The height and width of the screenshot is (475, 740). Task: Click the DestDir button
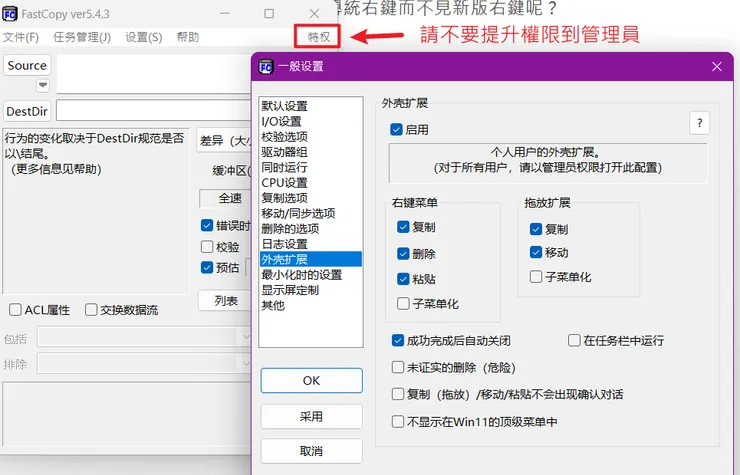pyautogui.click(x=27, y=111)
